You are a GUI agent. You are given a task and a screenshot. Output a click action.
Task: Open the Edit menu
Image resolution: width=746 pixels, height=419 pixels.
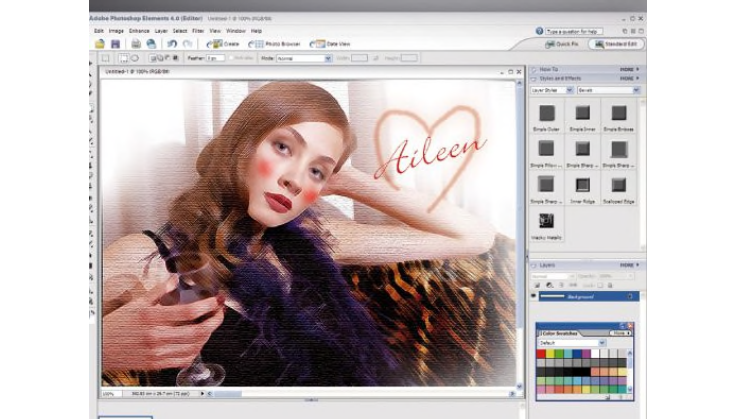click(98, 31)
